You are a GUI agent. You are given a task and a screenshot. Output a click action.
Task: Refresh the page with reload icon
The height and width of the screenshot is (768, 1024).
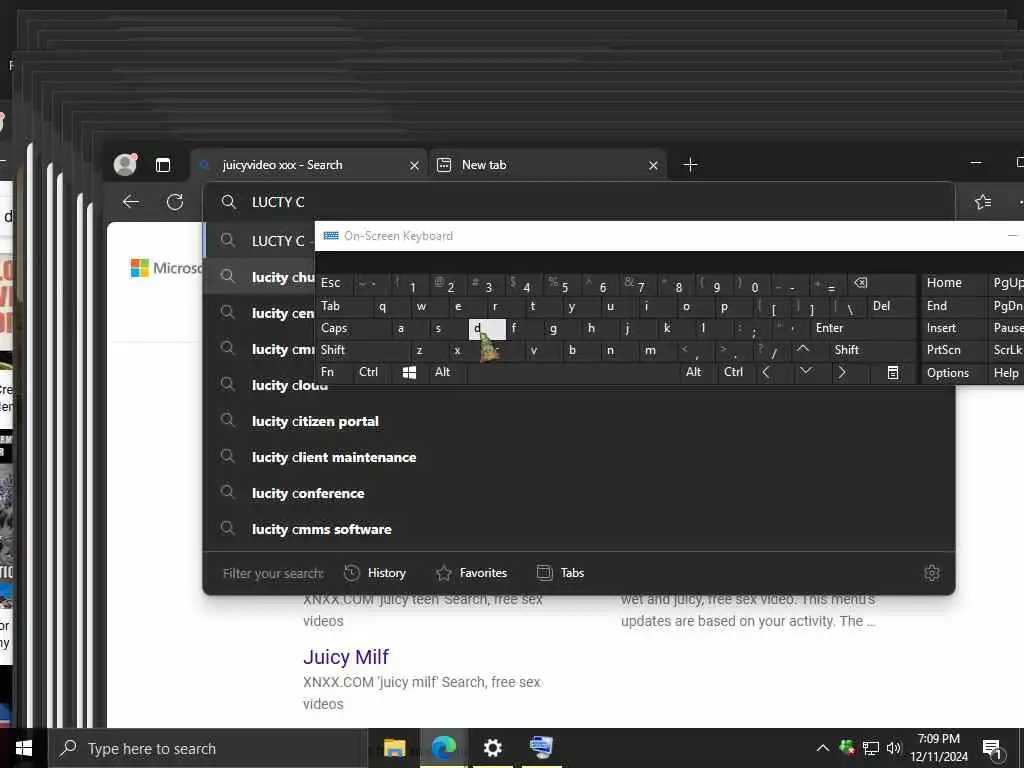pos(175,202)
